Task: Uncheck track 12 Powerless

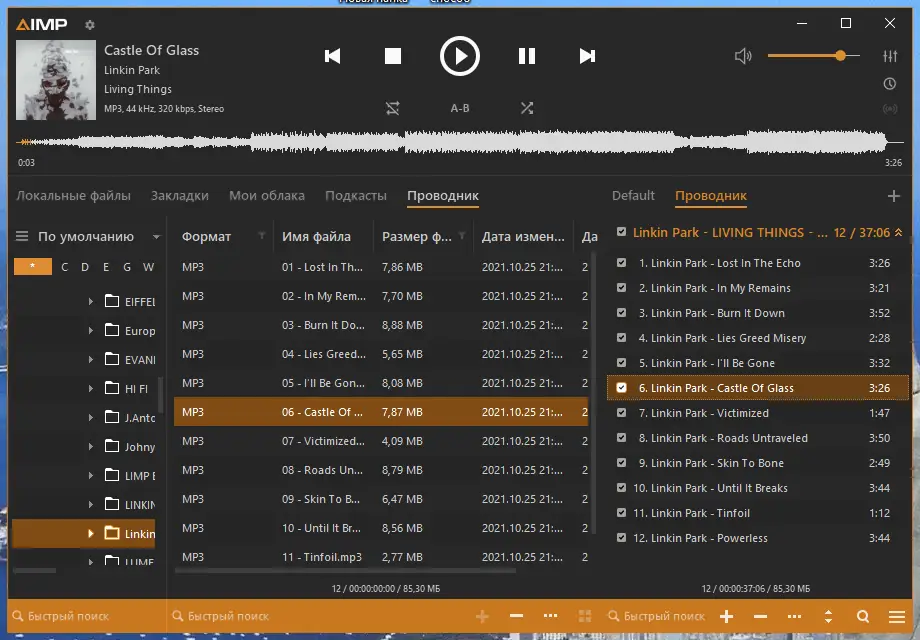Action: coord(621,538)
